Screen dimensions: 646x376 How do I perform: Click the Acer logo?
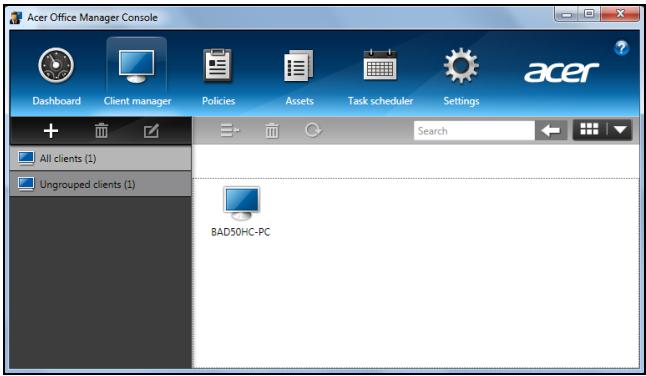(x=561, y=72)
